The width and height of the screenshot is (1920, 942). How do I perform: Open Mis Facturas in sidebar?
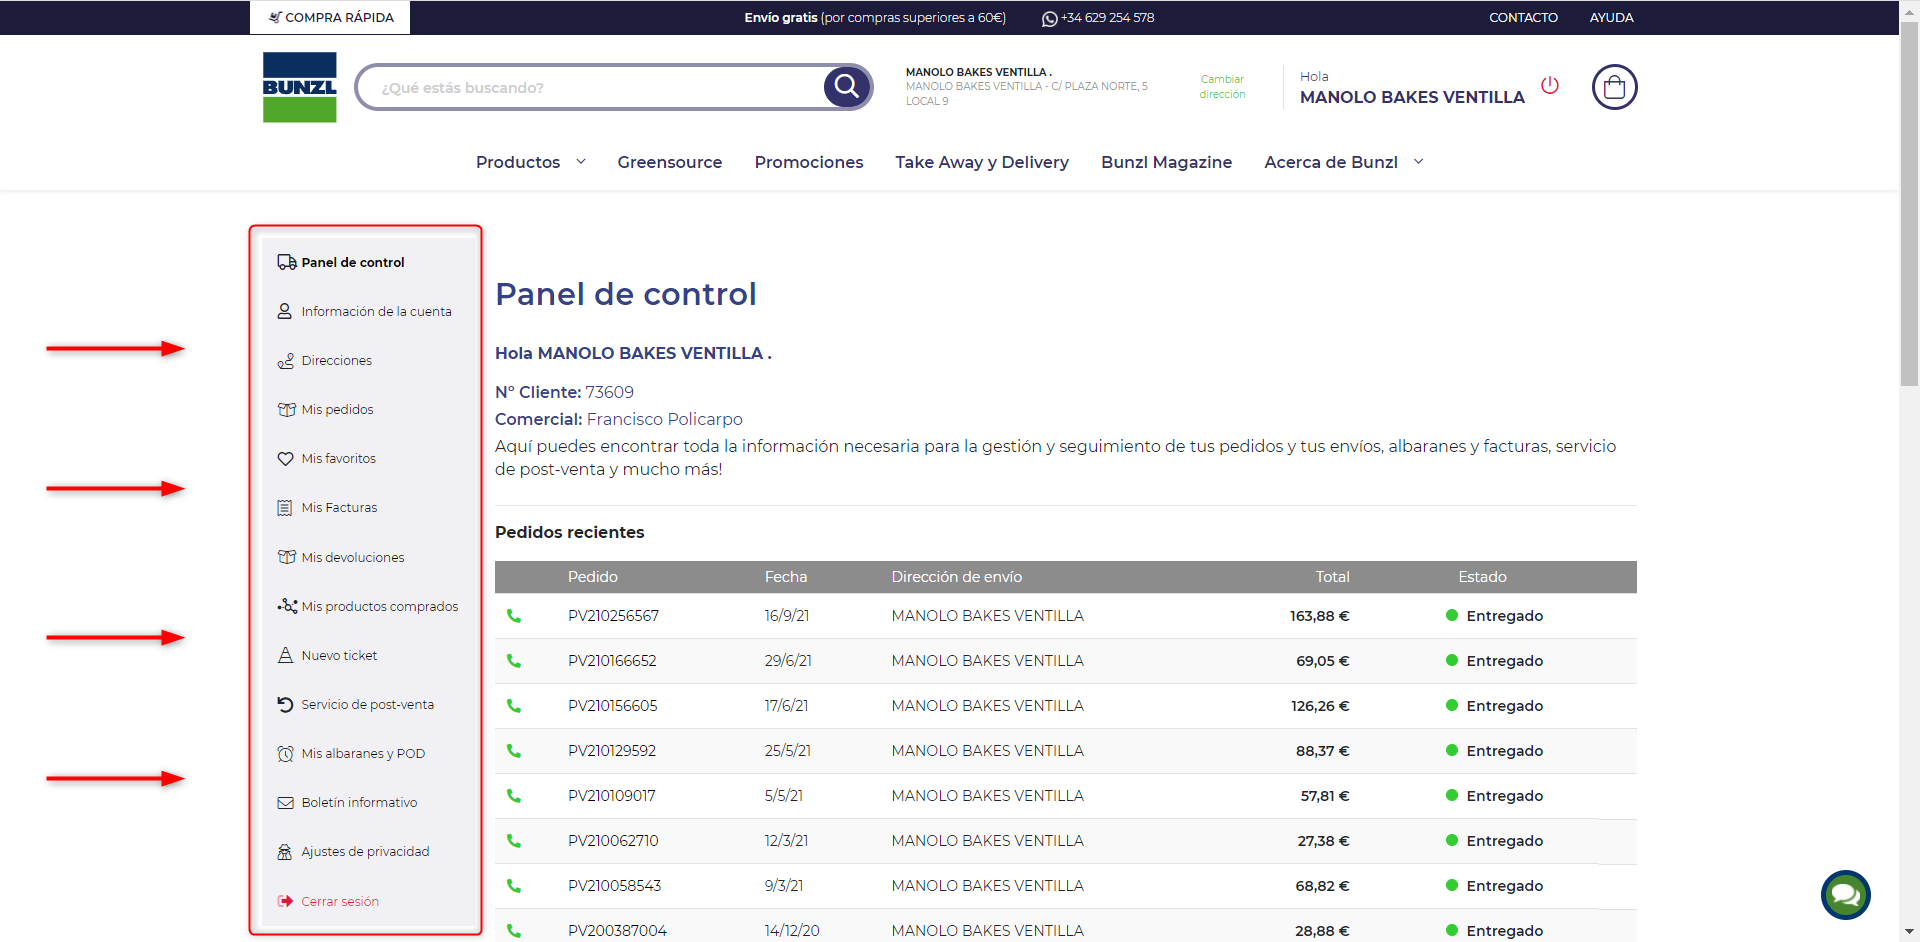[x=339, y=508]
